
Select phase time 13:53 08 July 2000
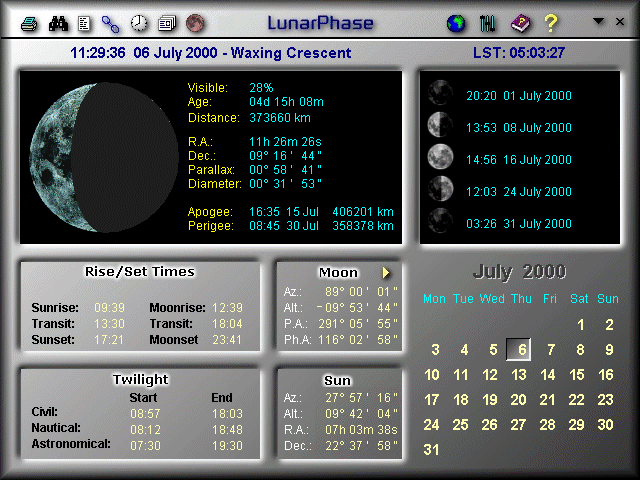(519, 128)
